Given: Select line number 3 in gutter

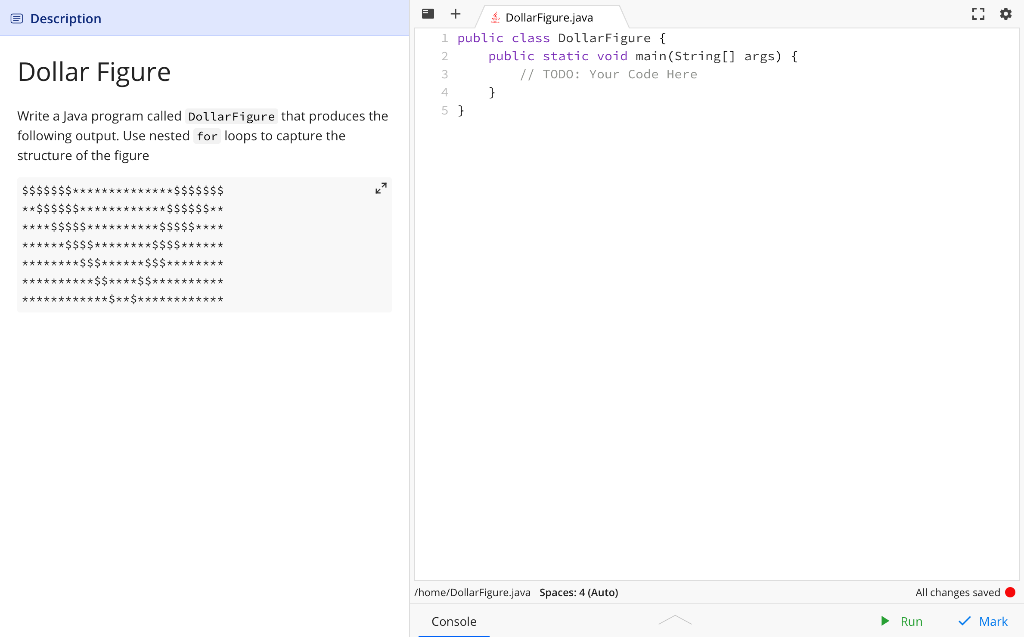Looking at the screenshot, I should coord(445,74).
